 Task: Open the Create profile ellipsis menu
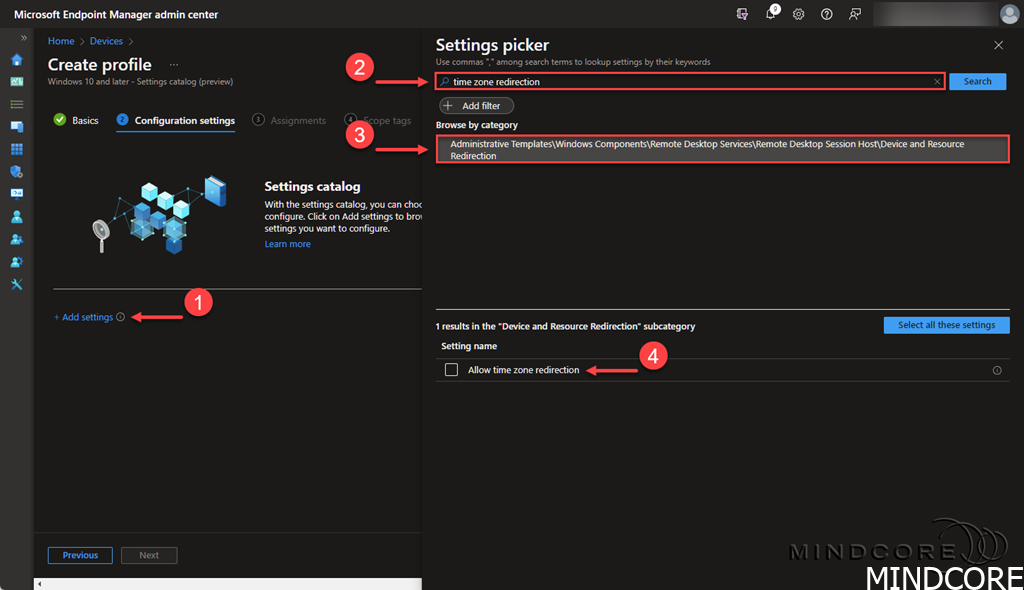[174, 65]
